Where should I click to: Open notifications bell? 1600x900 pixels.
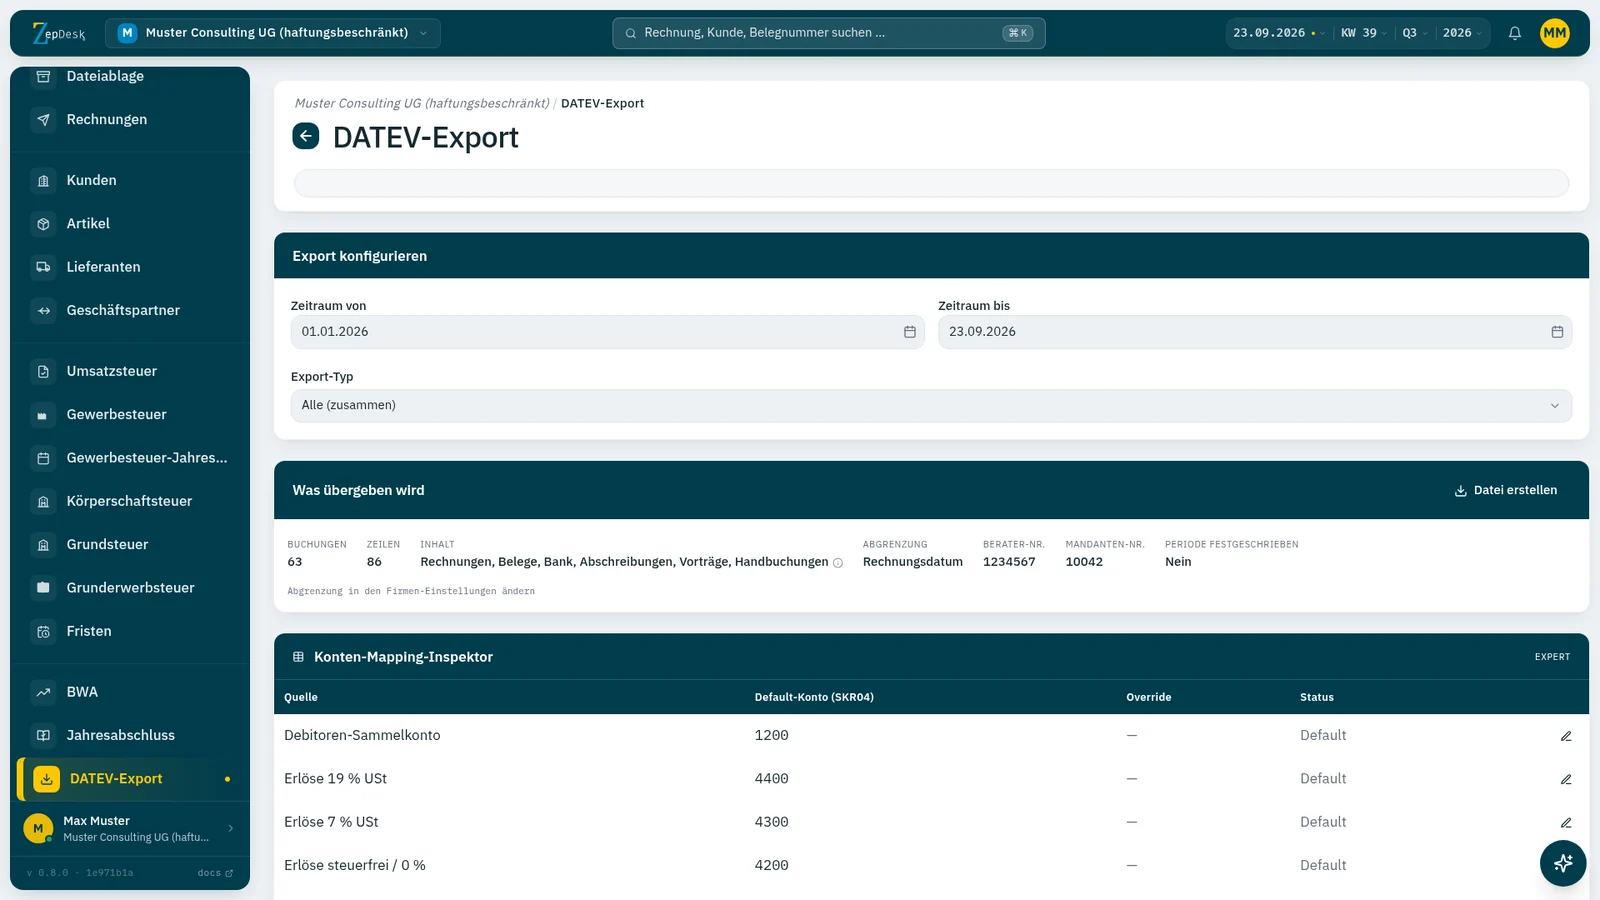pos(1515,33)
